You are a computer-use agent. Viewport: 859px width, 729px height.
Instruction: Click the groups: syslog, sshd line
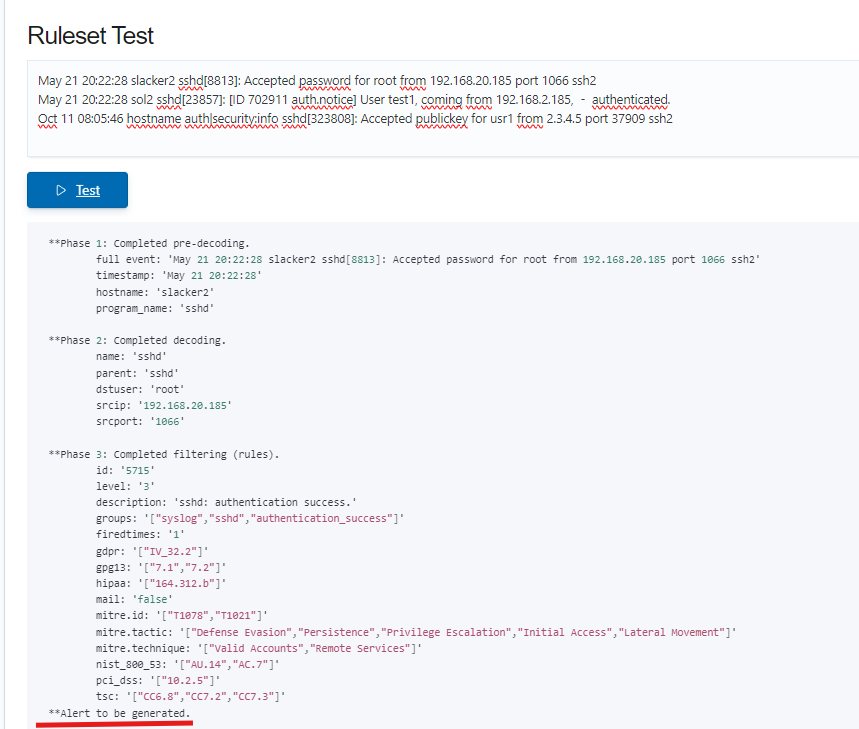[250, 519]
